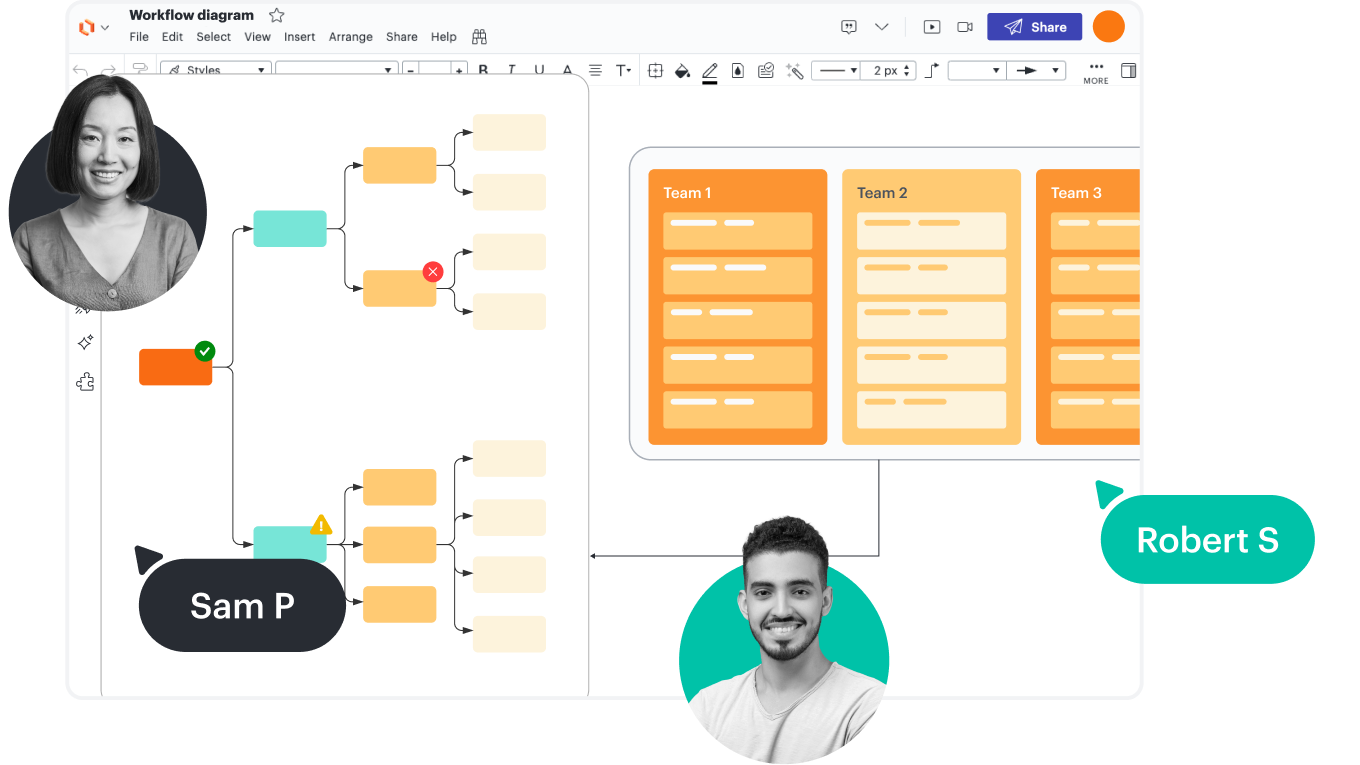This screenshot has height=765, width=1360.
Task: Click the magic wand icon in toolbar
Action: (x=795, y=71)
